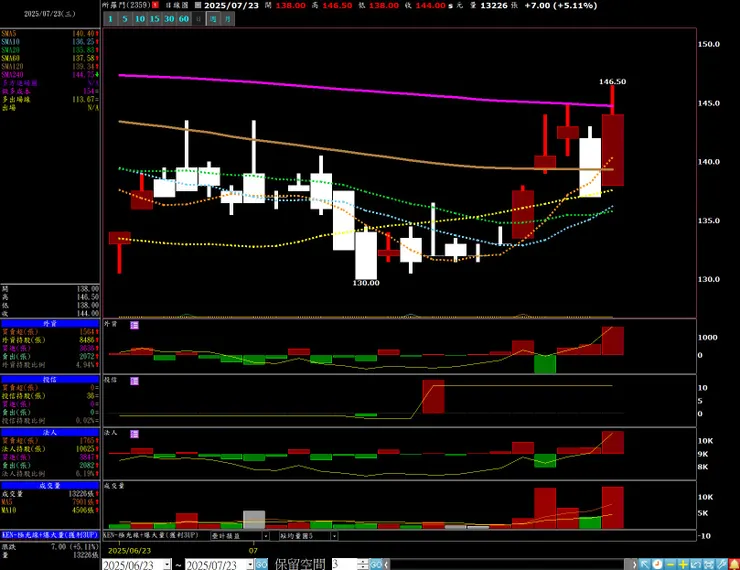Click the MA10 4506張 volume row
The image size is (740, 570).
point(50,510)
